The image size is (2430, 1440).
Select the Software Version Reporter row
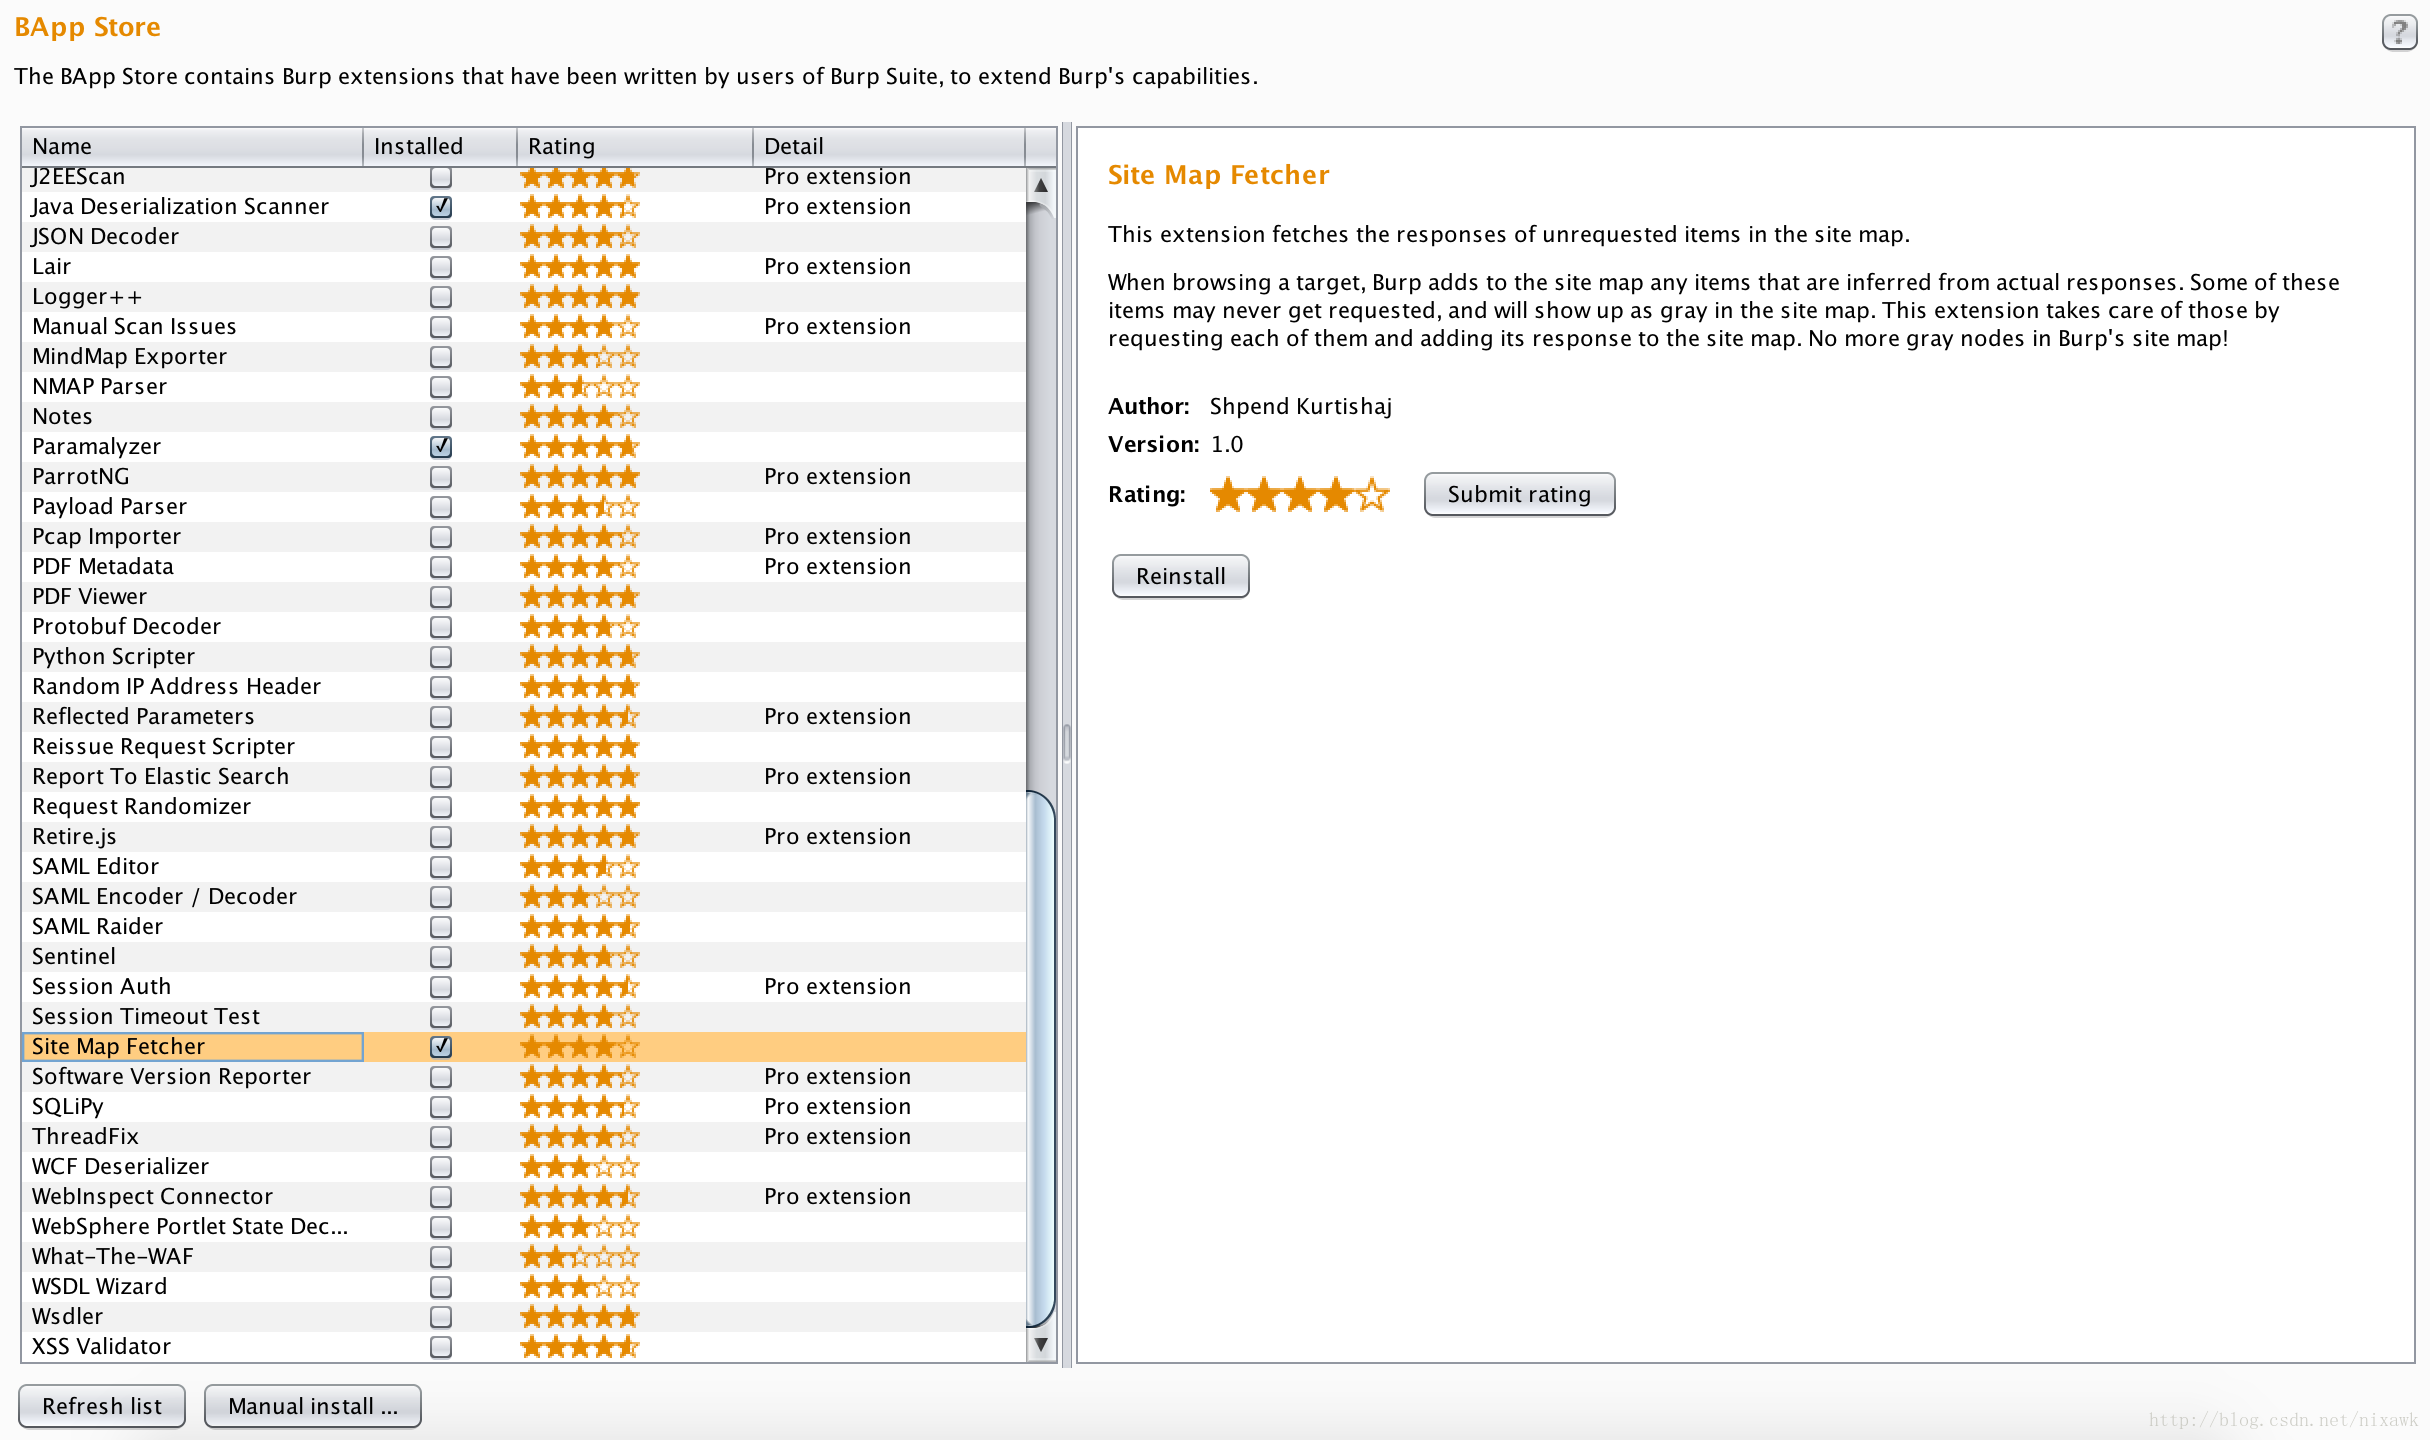(x=524, y=1077)
